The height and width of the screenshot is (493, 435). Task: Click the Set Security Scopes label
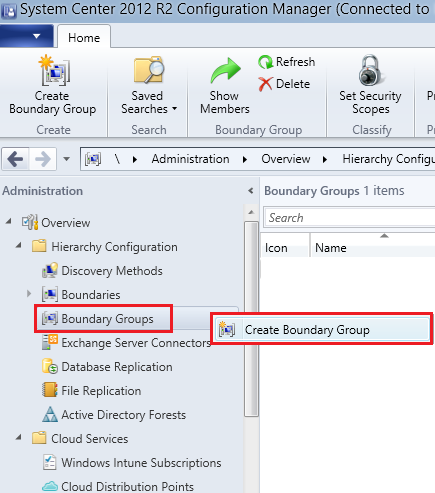(370, 102)
